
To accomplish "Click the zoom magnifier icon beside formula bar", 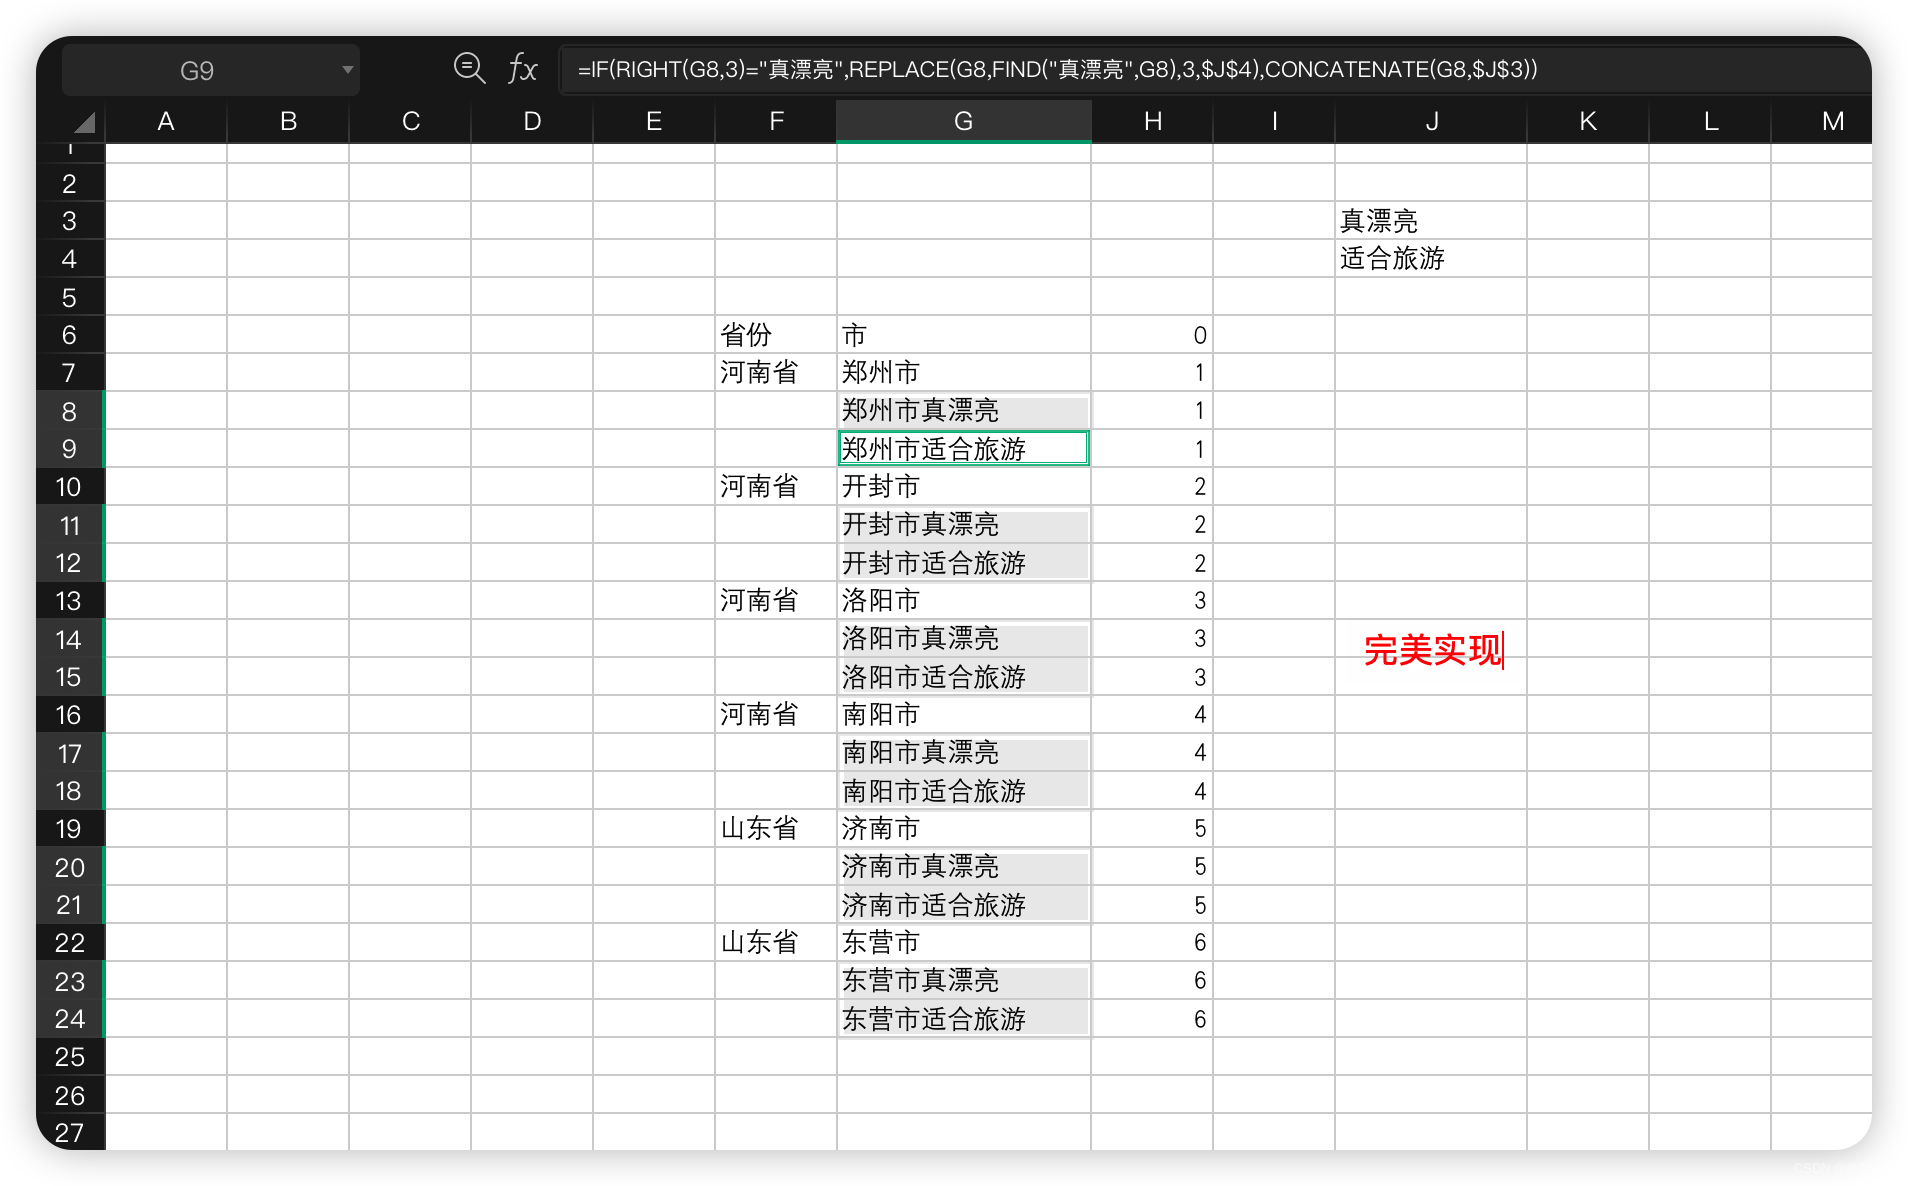I will 469,69.
